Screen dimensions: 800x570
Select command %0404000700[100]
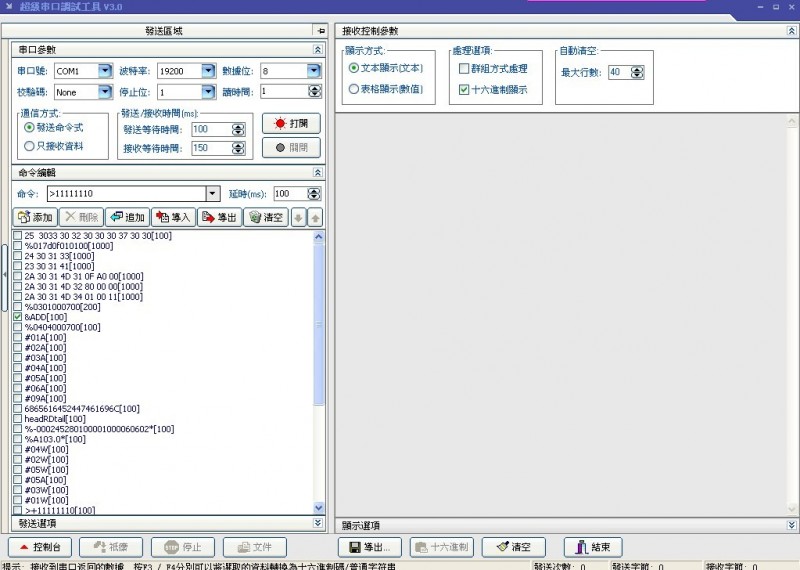62,327
